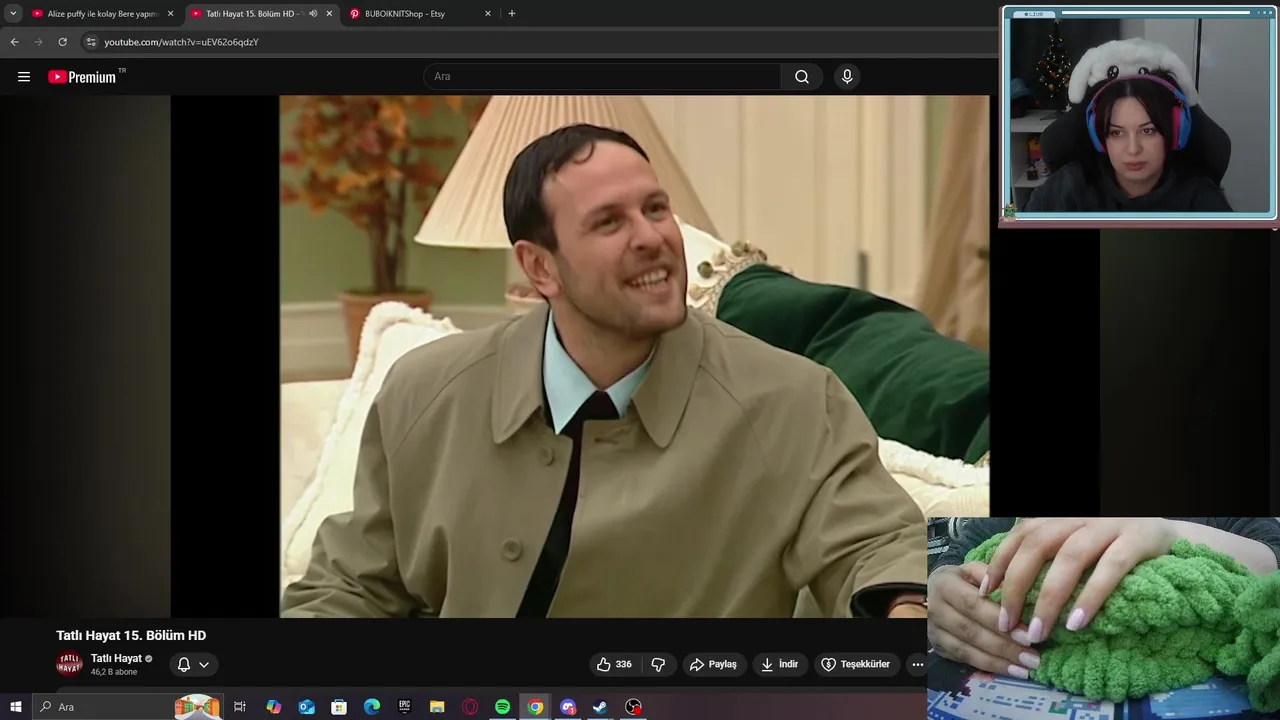1280x720 pixels.
Task: Open Outlook from the taskbar
Action: click(x=307, y=707)
